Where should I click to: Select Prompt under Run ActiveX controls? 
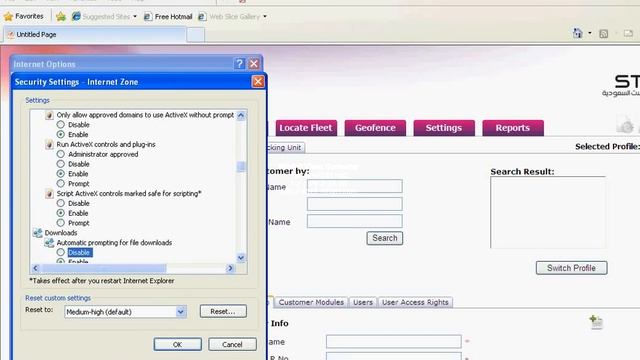(x=61, y=183)
